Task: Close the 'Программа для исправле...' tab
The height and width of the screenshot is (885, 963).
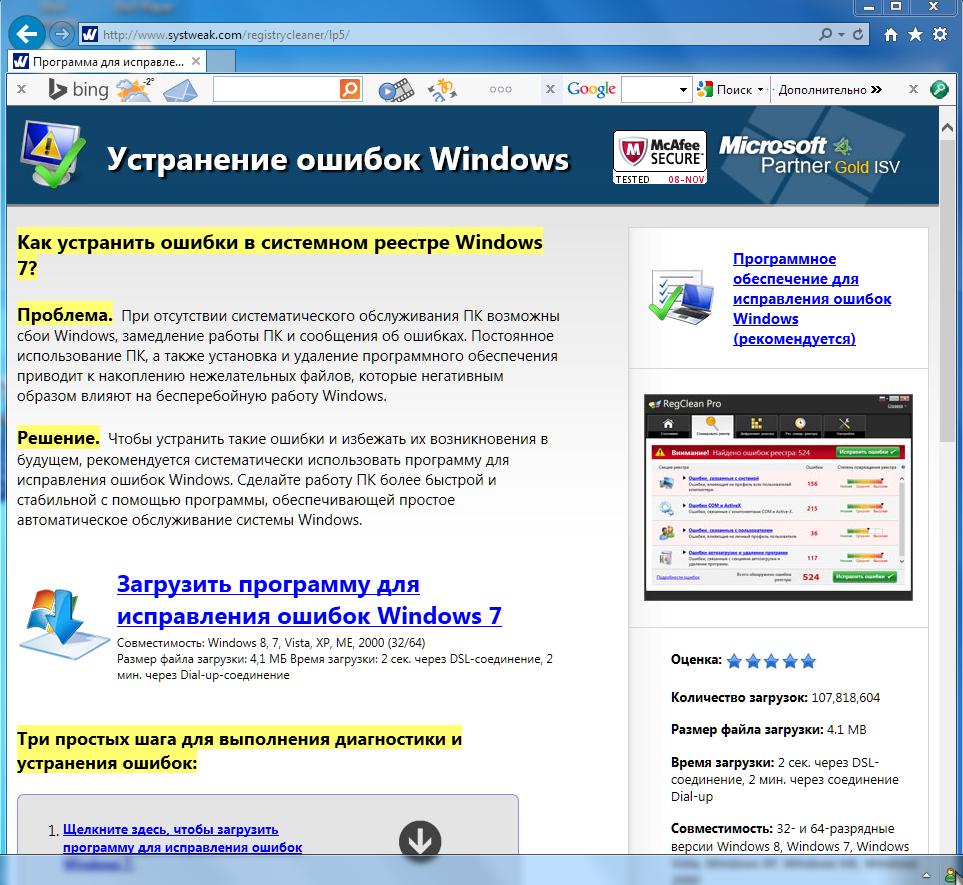Action: (196, 61)
